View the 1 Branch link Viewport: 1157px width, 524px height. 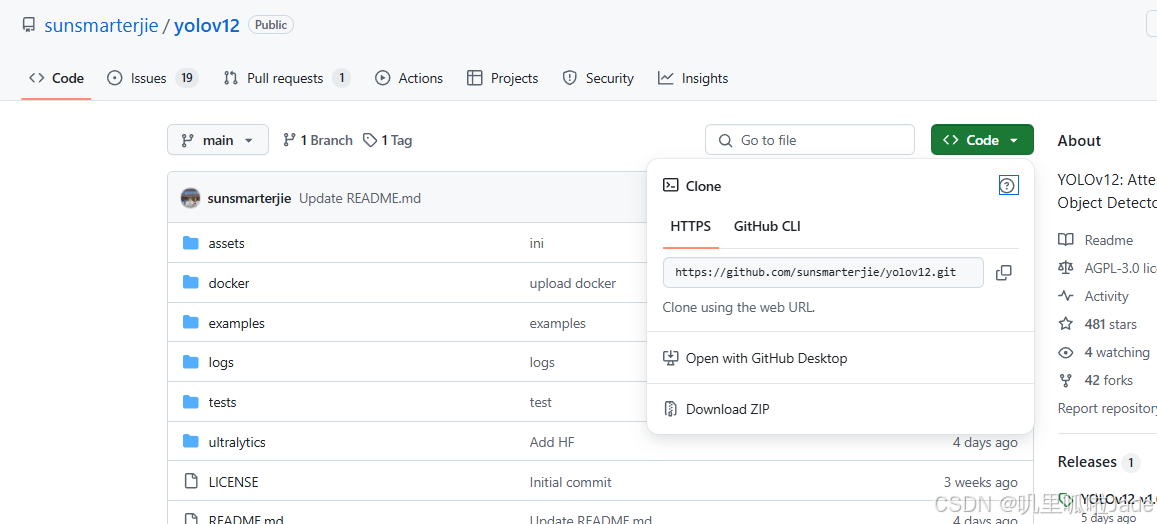pos(318,140)
